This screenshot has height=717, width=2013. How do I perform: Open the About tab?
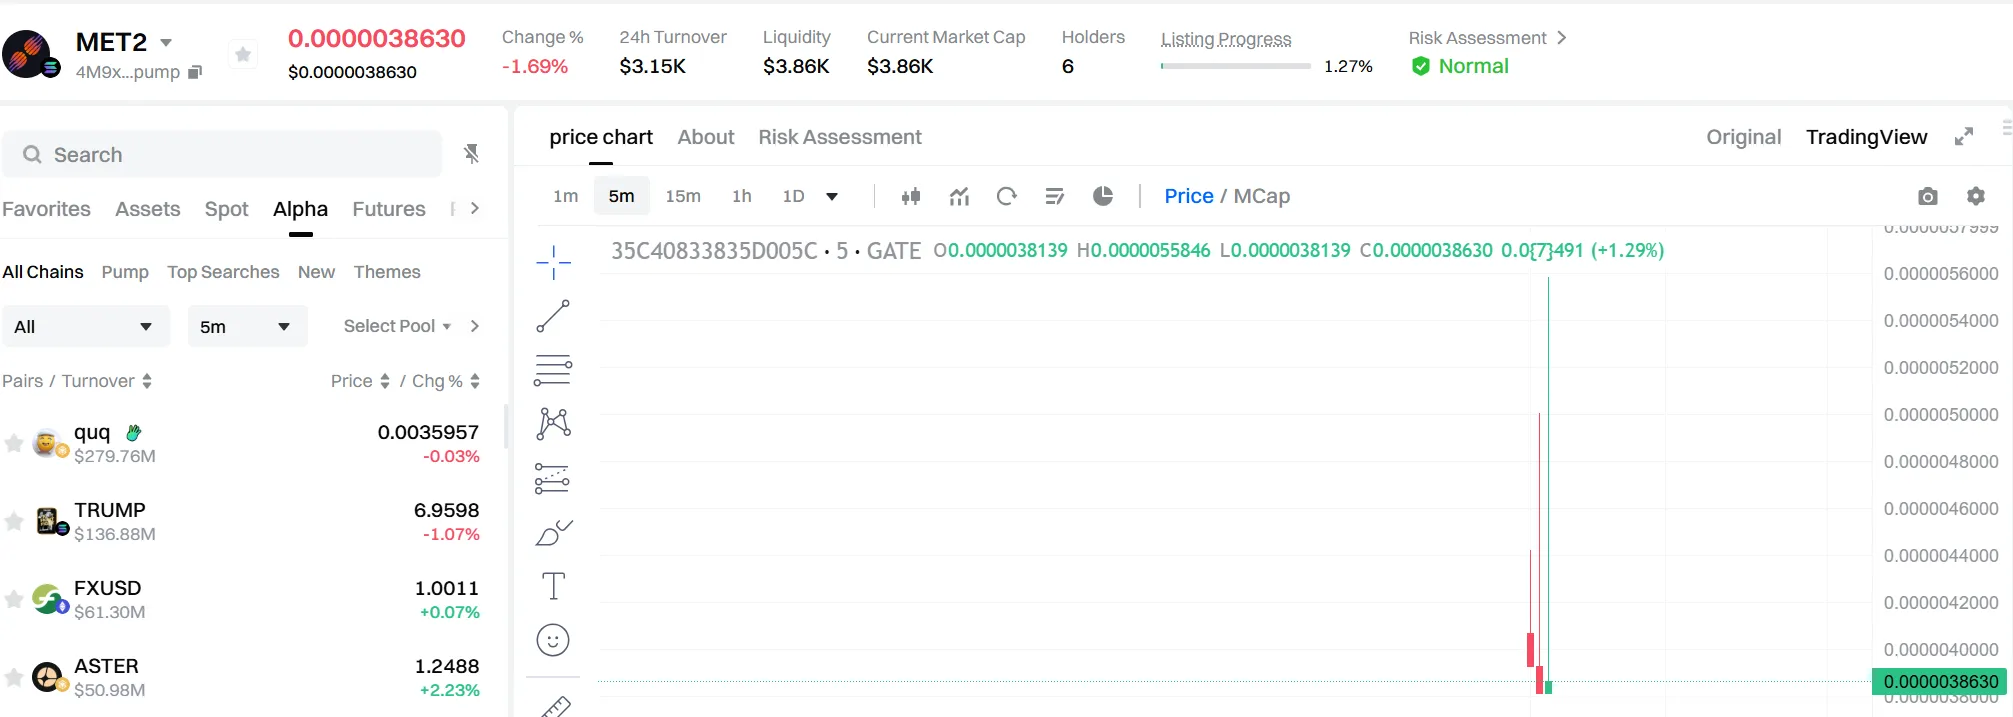[705, 137]
